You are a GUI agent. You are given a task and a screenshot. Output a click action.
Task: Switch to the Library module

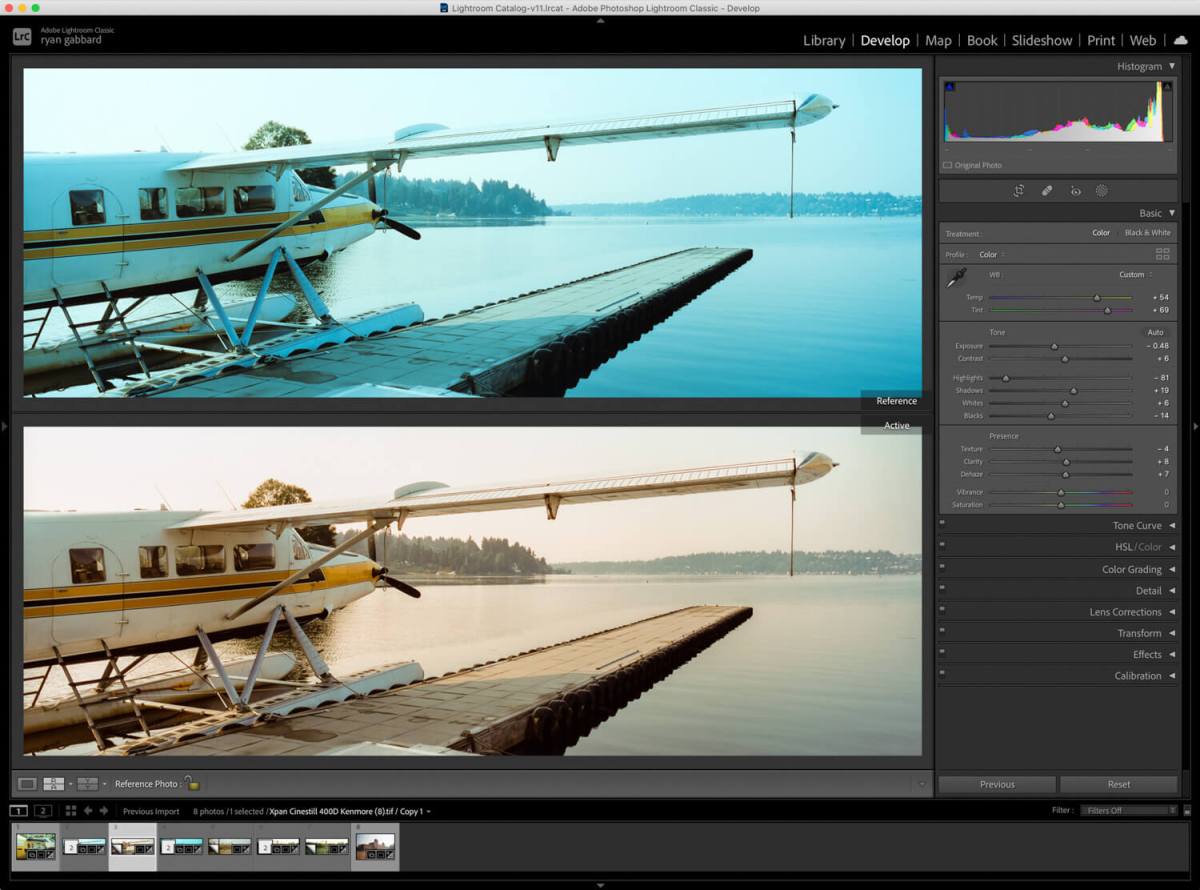tap(824, 41)
